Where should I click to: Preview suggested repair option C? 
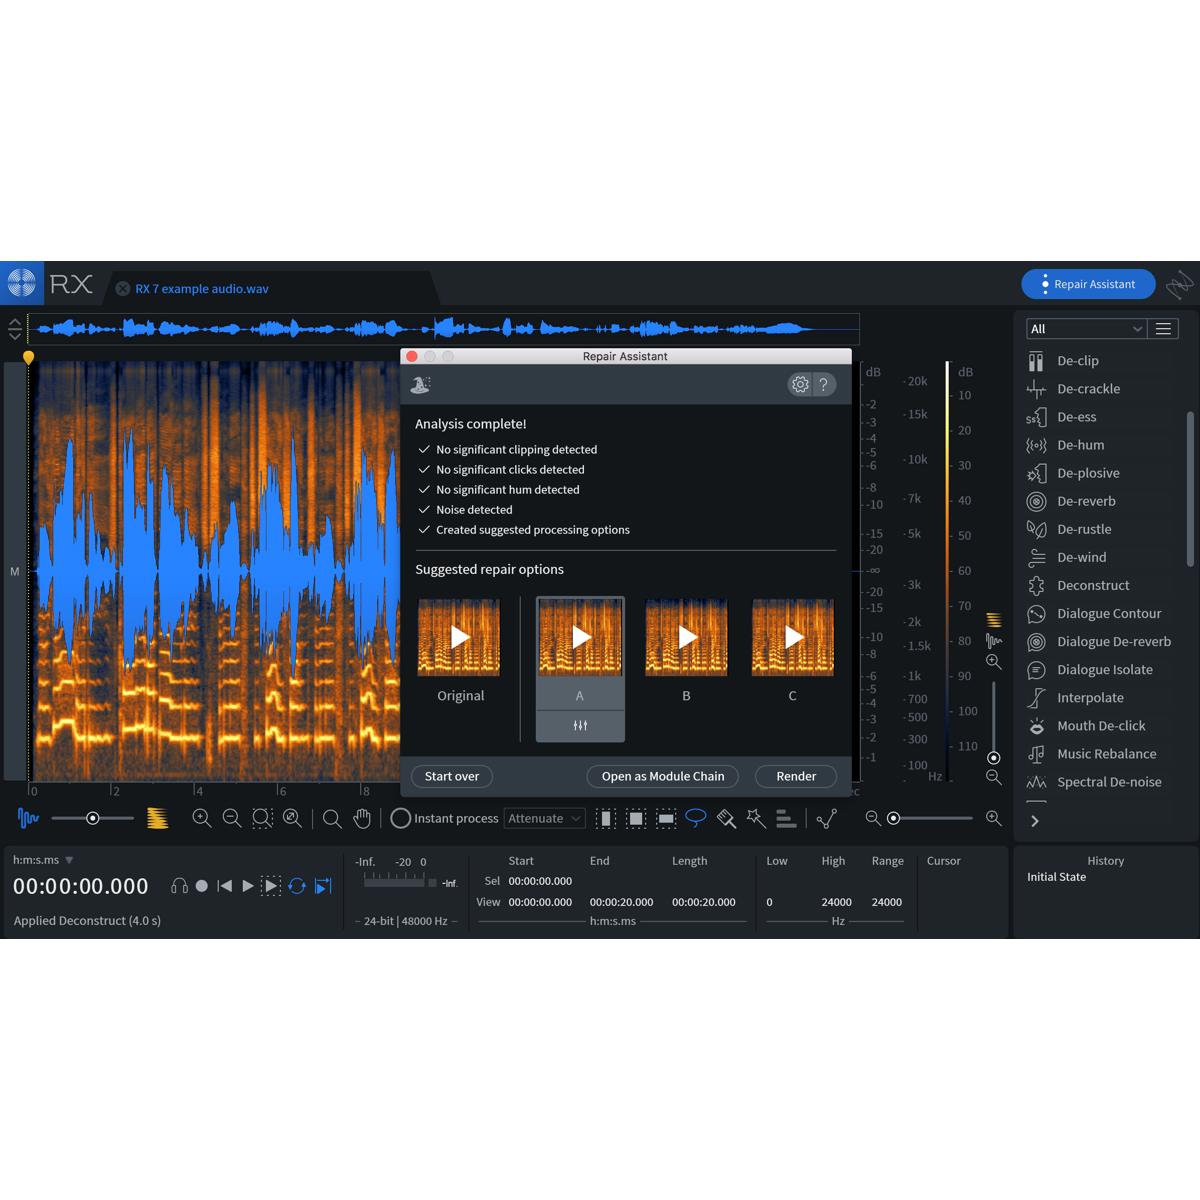(793, 637)
